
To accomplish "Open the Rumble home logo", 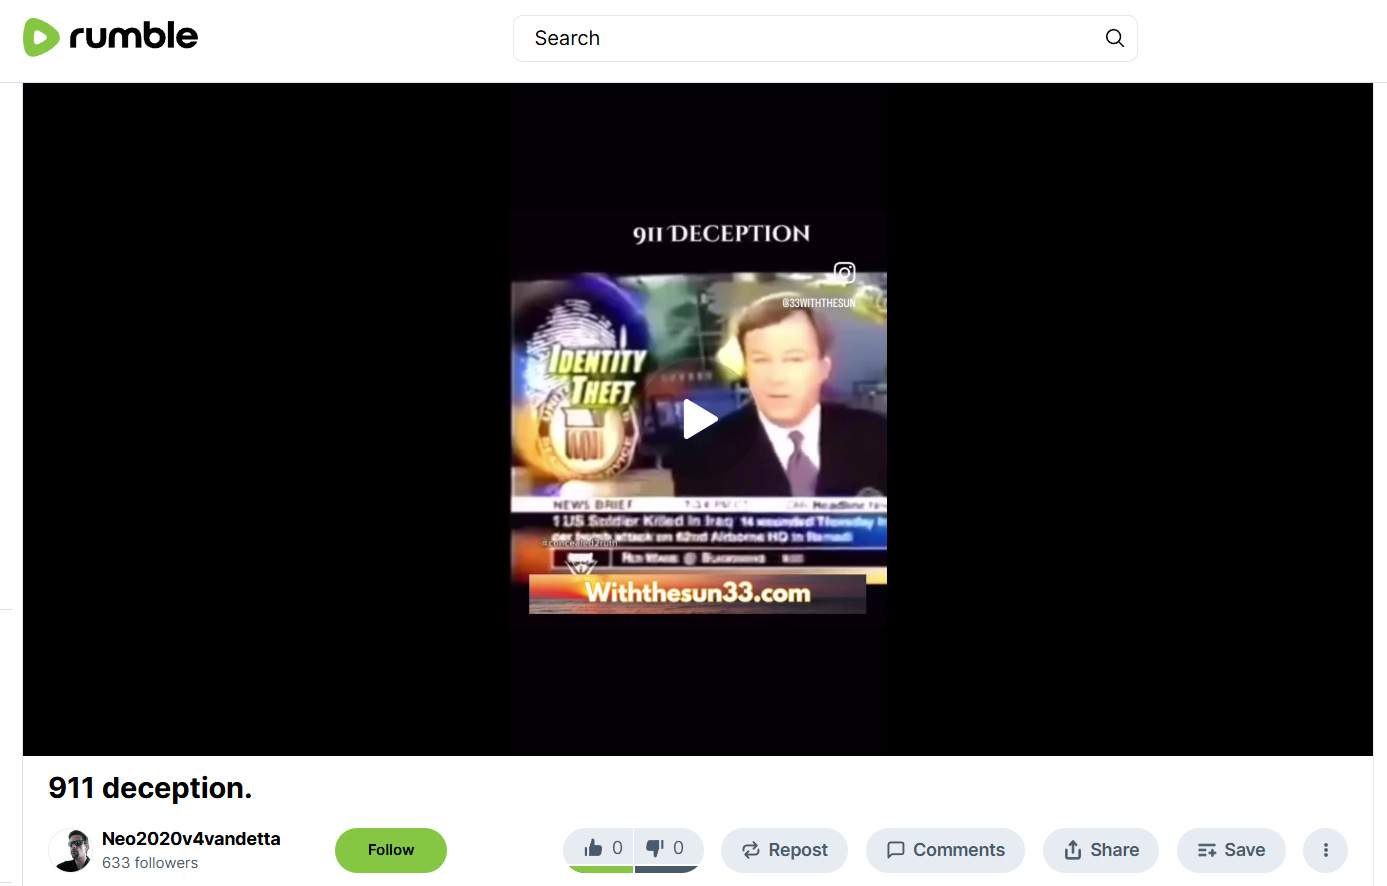I will tap(110, 37).
